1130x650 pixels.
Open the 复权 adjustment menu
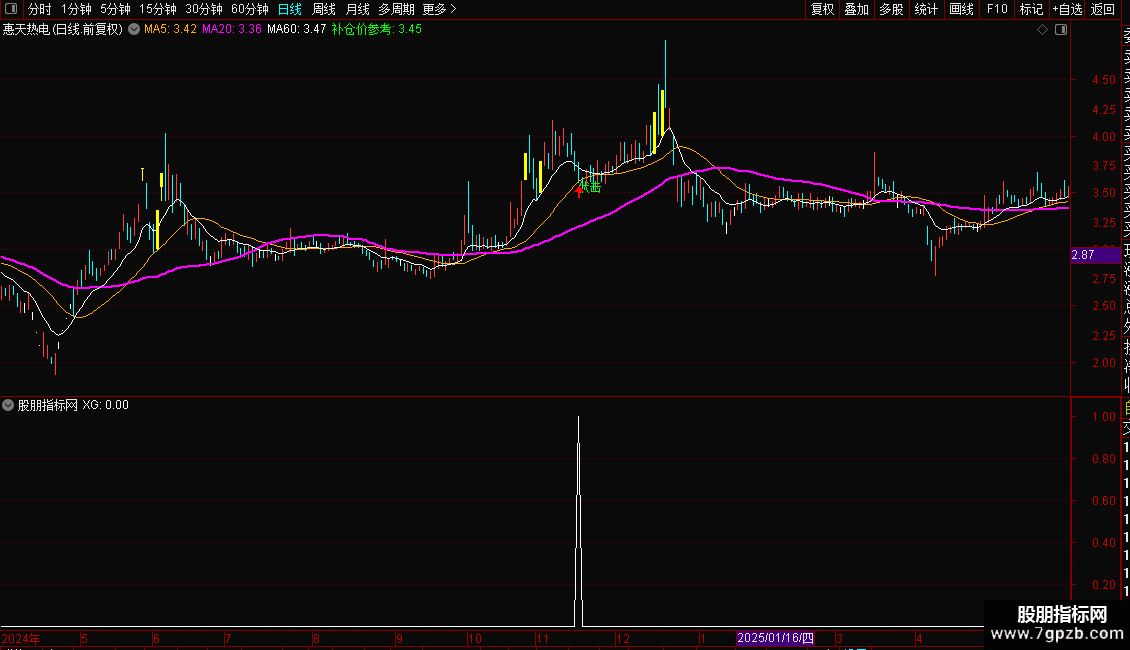(822, 9)
